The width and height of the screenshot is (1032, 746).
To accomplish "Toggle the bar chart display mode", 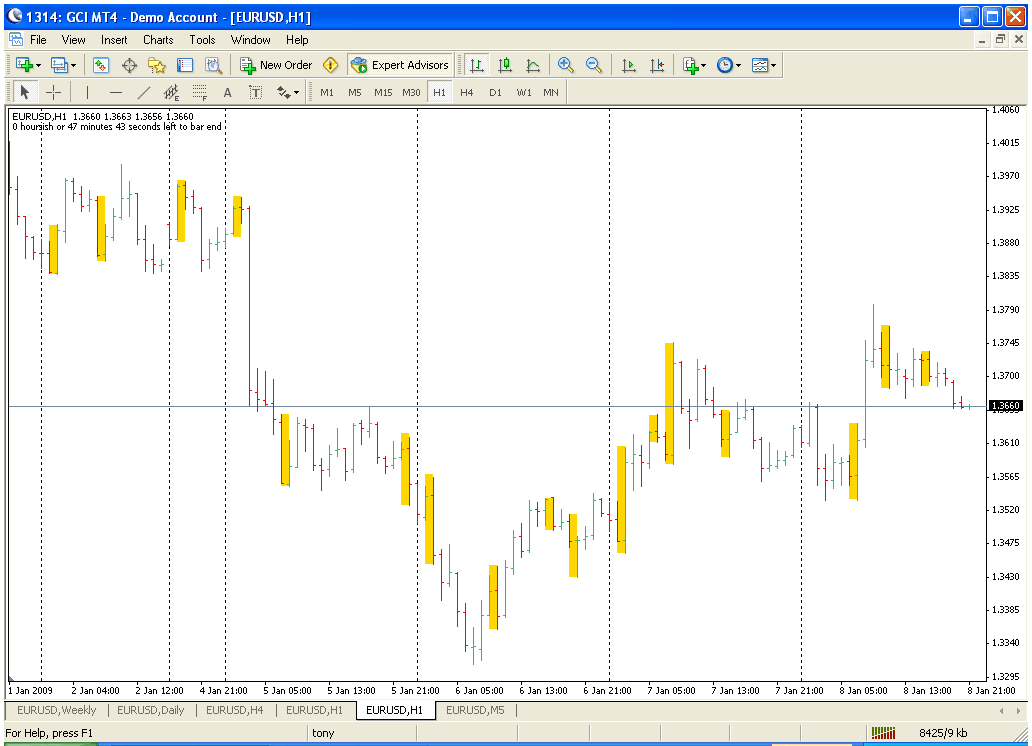I will (477, 65).
